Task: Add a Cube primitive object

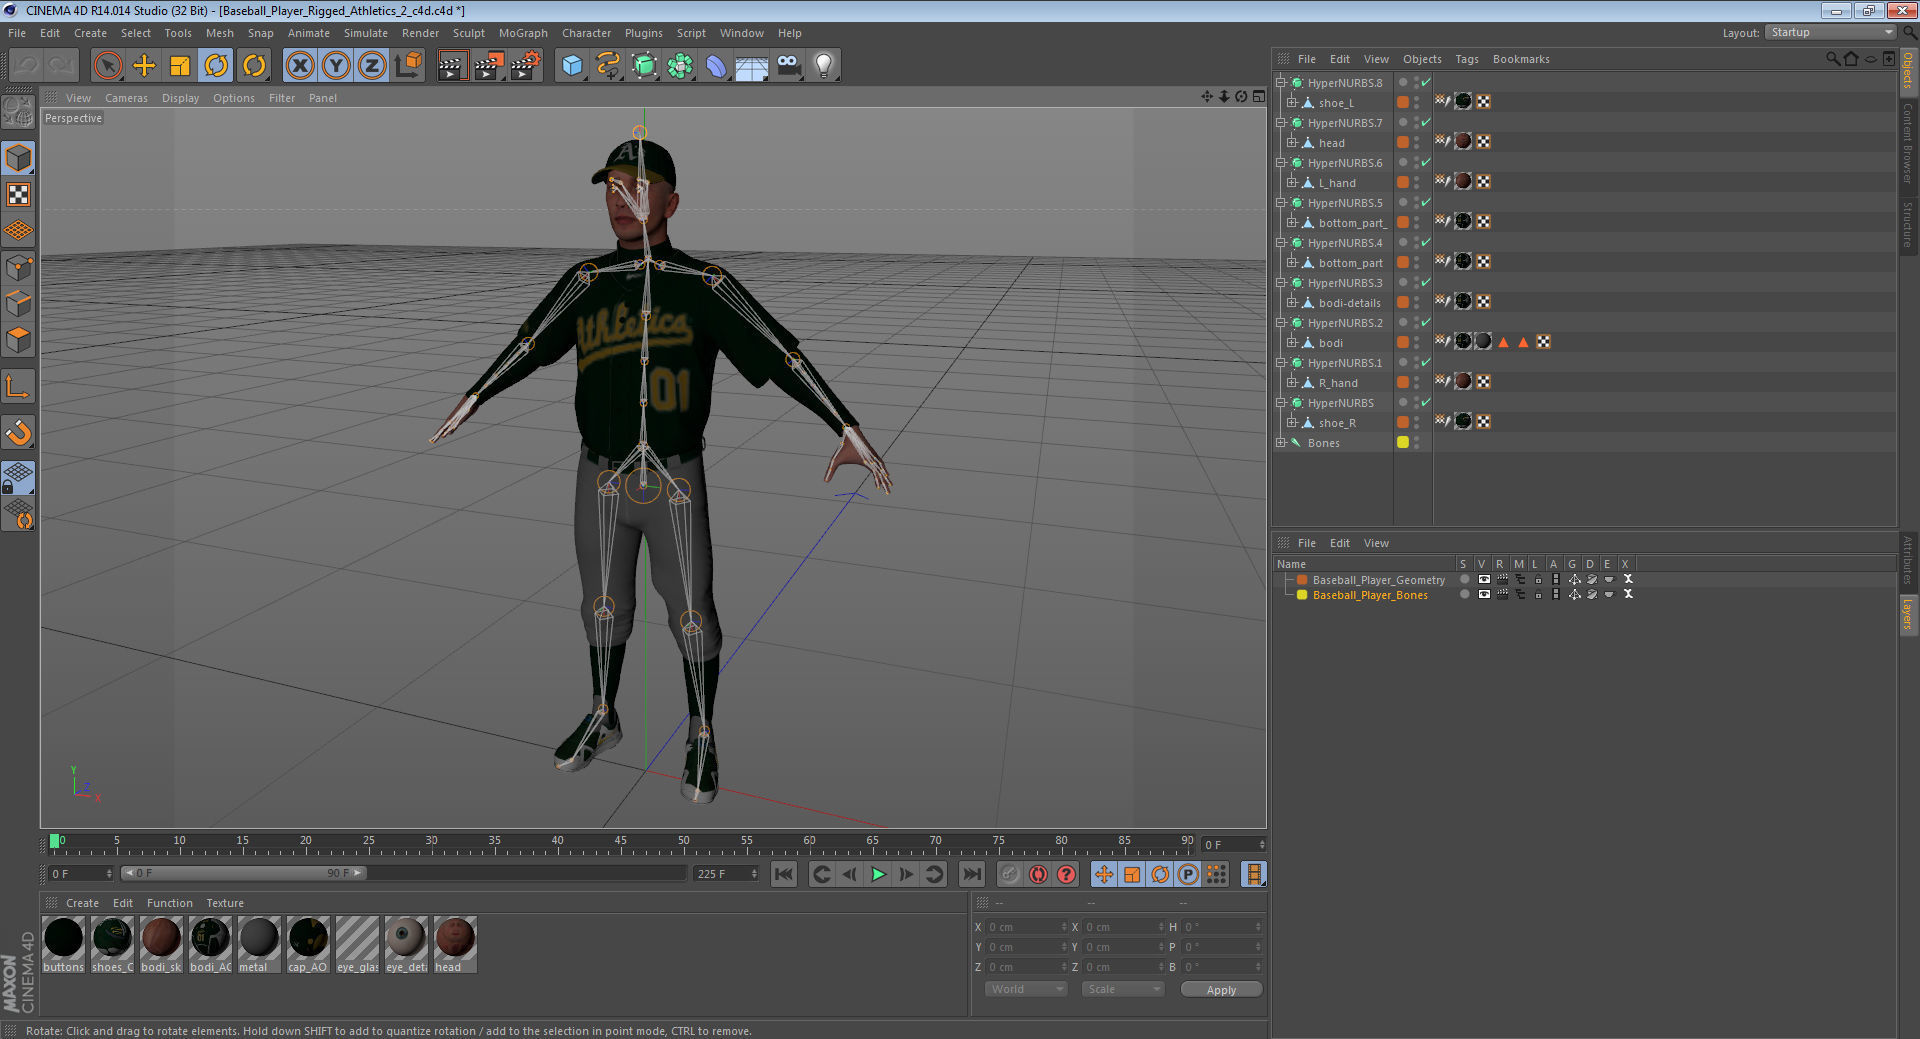Action: click(x=572, y=66)
